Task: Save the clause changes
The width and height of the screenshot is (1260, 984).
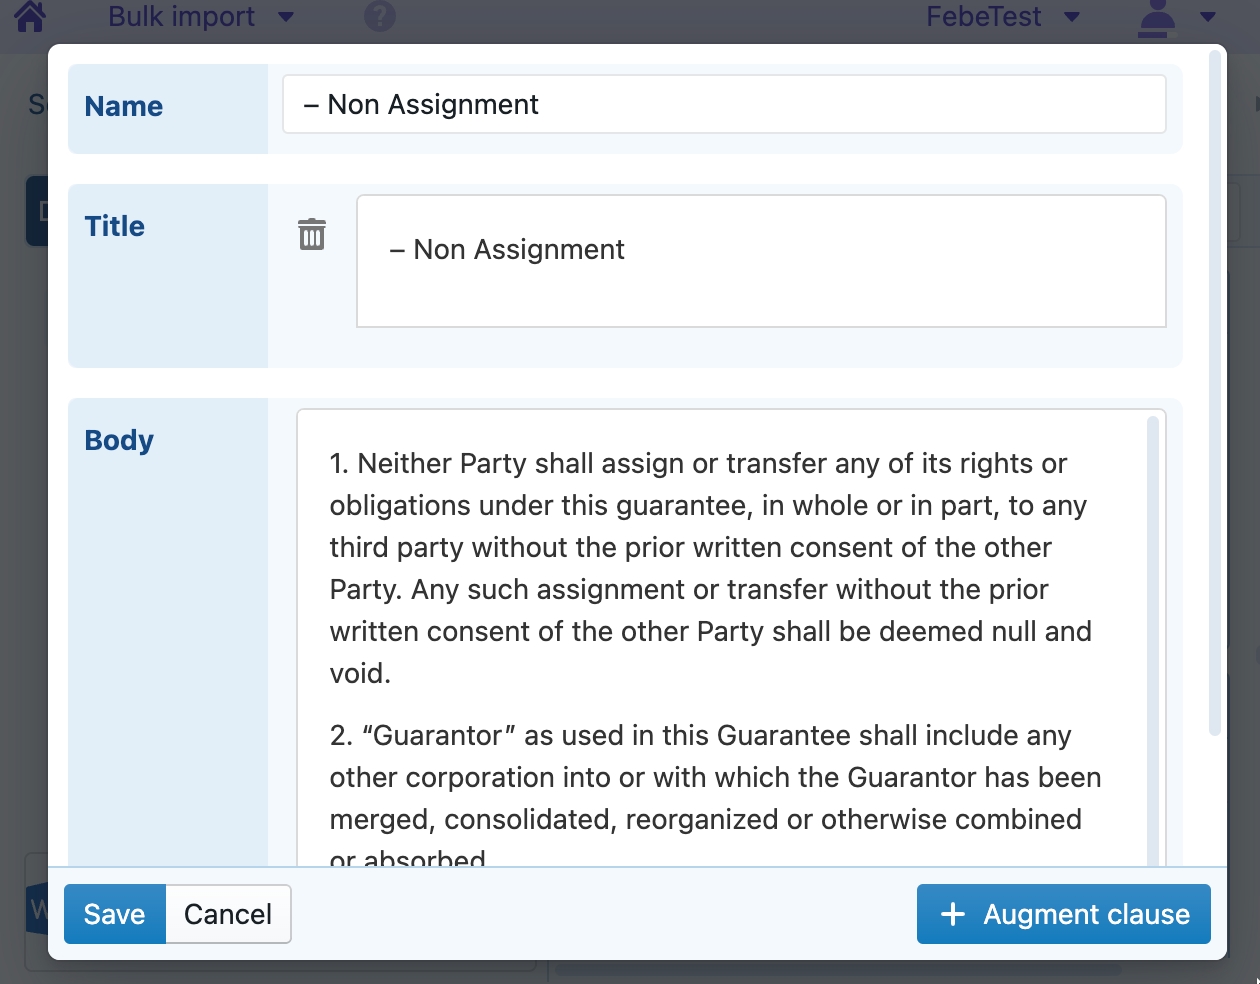Action: [115, 914]
